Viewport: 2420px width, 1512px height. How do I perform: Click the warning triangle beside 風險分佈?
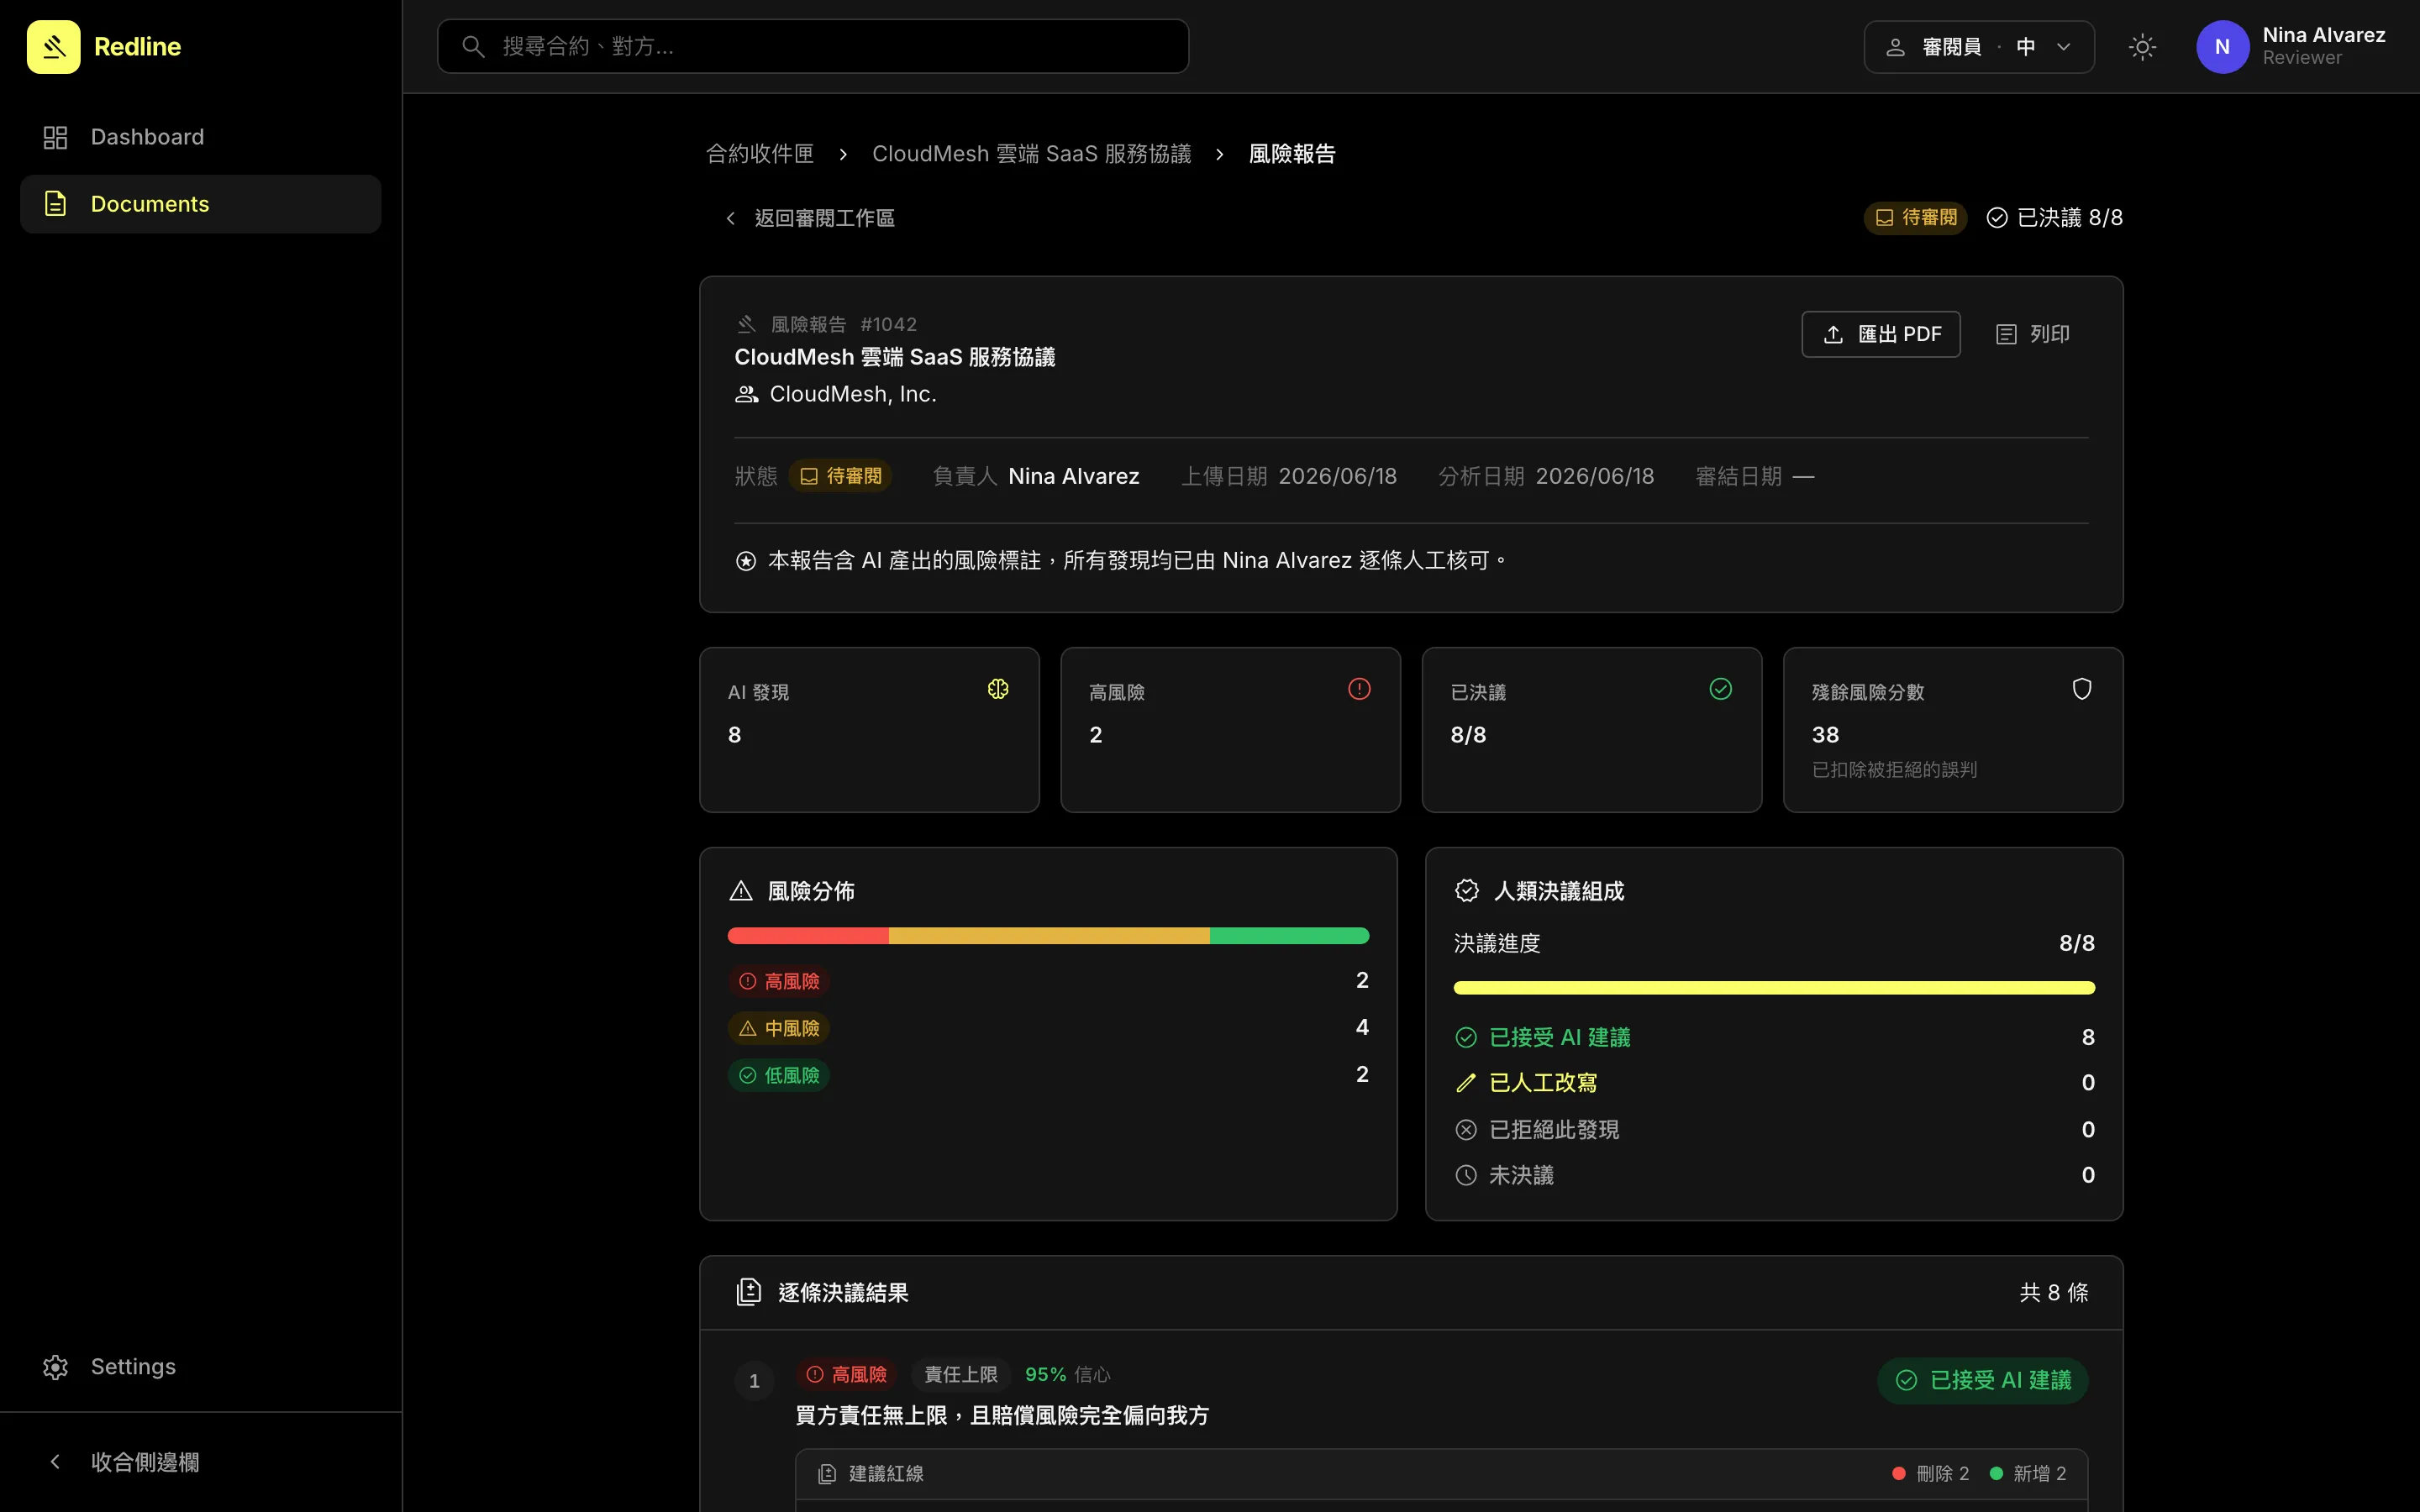tap(741, 891)
